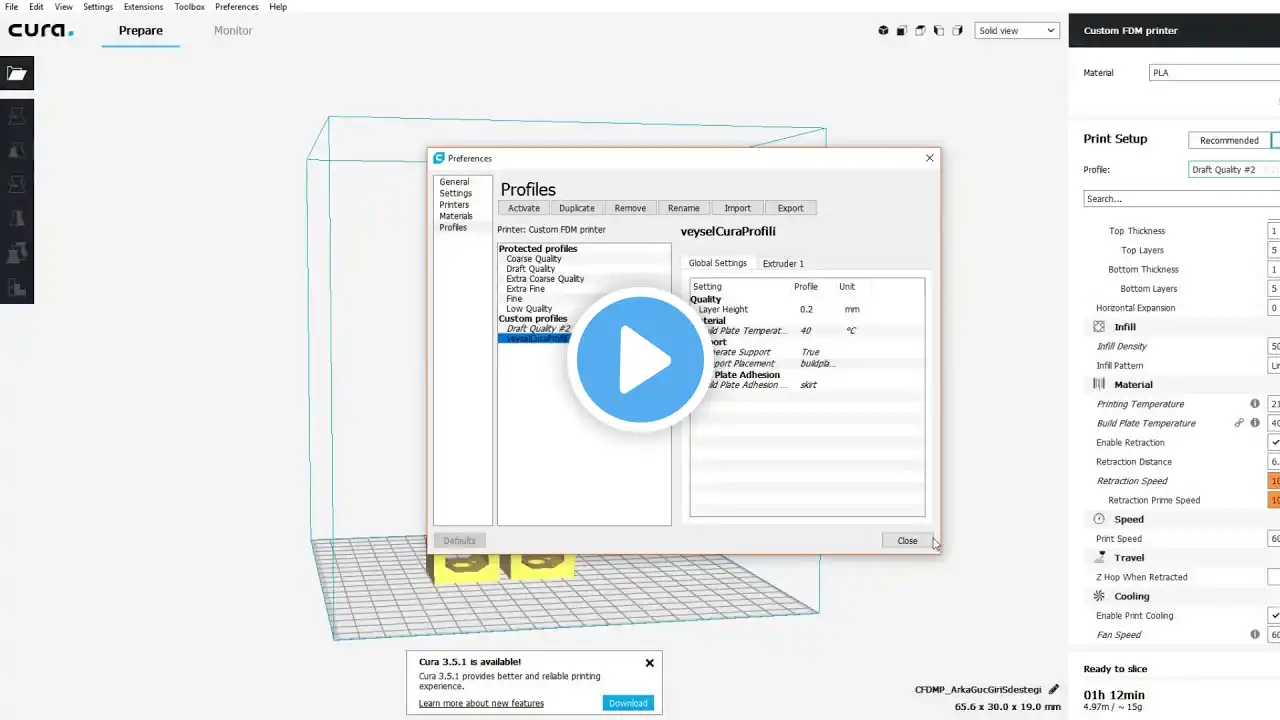Click the Travel category icon

pyautogui.click(x=1099, y=557)
